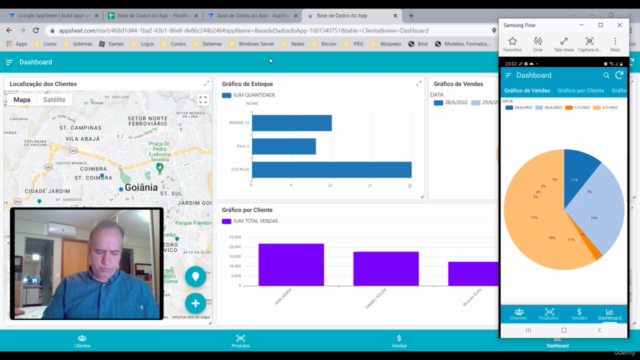
Task: Tap the search icon in phone Dashboard header
Action: click(x=606, y=76)
